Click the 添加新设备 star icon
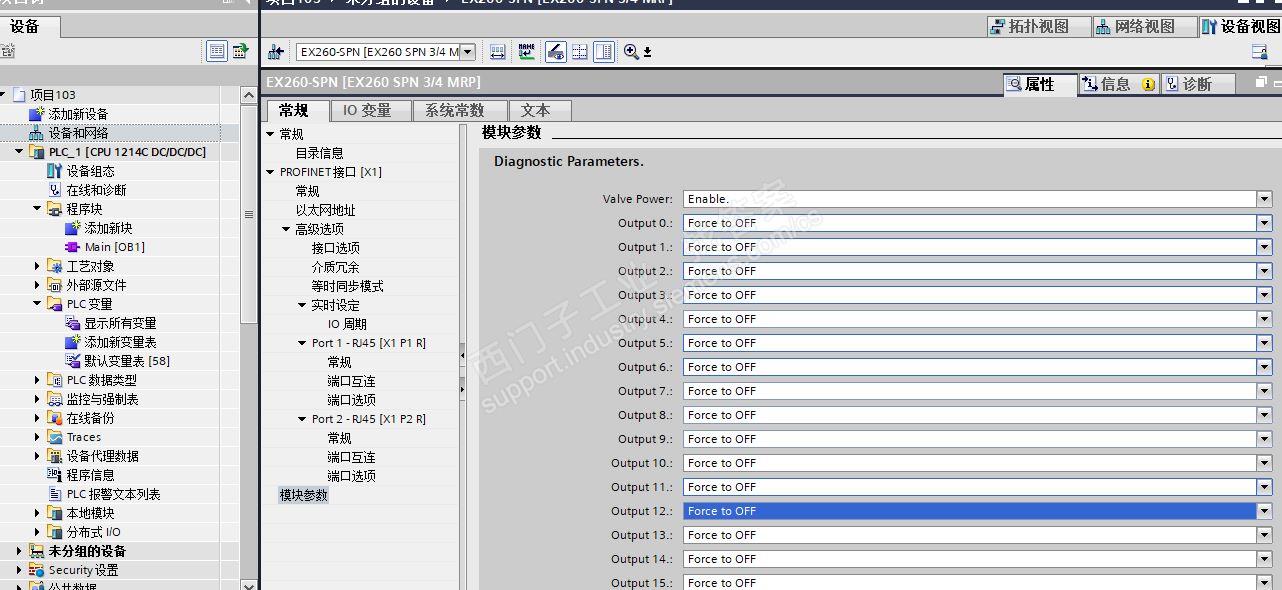 tap(37, 114)
